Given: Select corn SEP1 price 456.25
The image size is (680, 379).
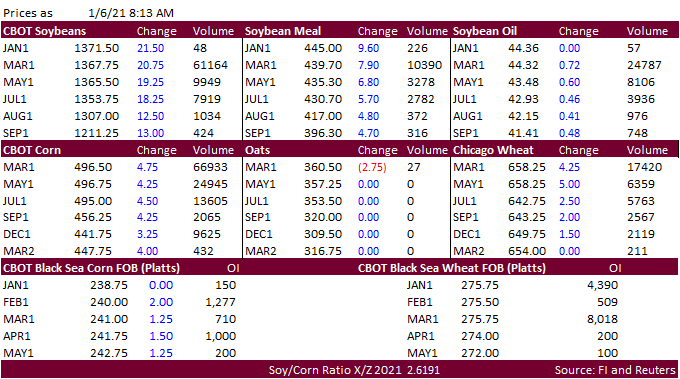Looking at the screenshot, I should tap(93, 217).
